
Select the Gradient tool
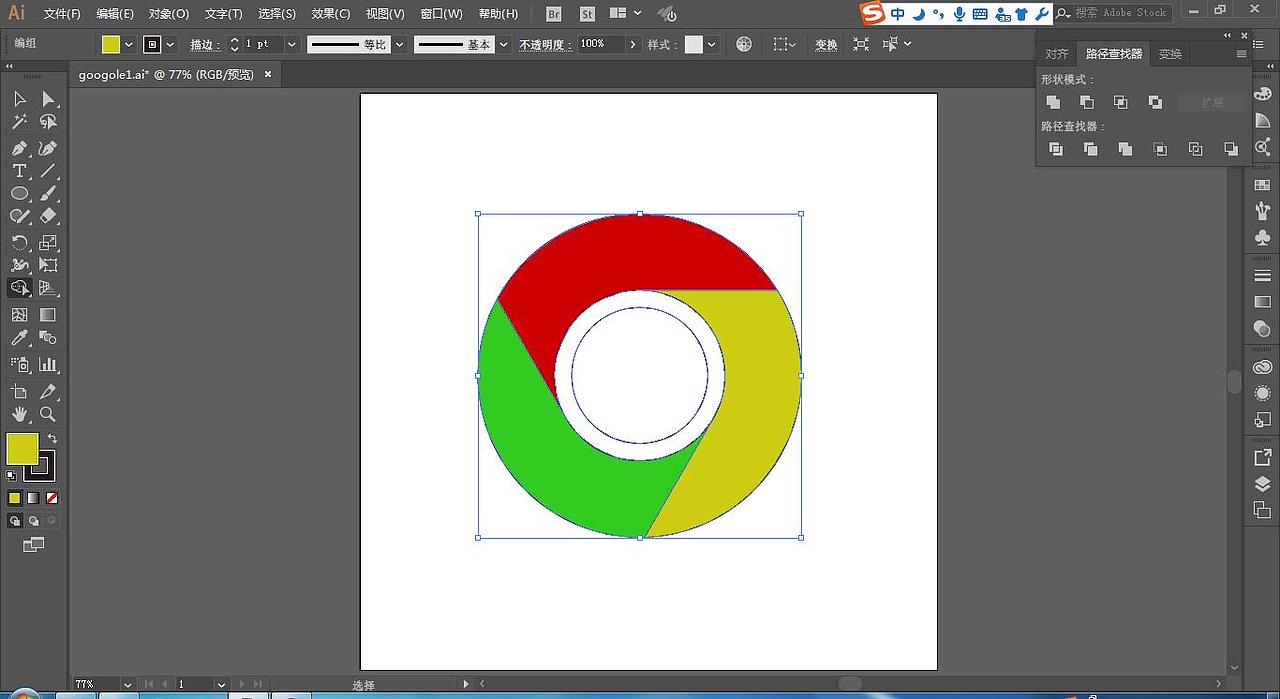[x=47, y=314]
